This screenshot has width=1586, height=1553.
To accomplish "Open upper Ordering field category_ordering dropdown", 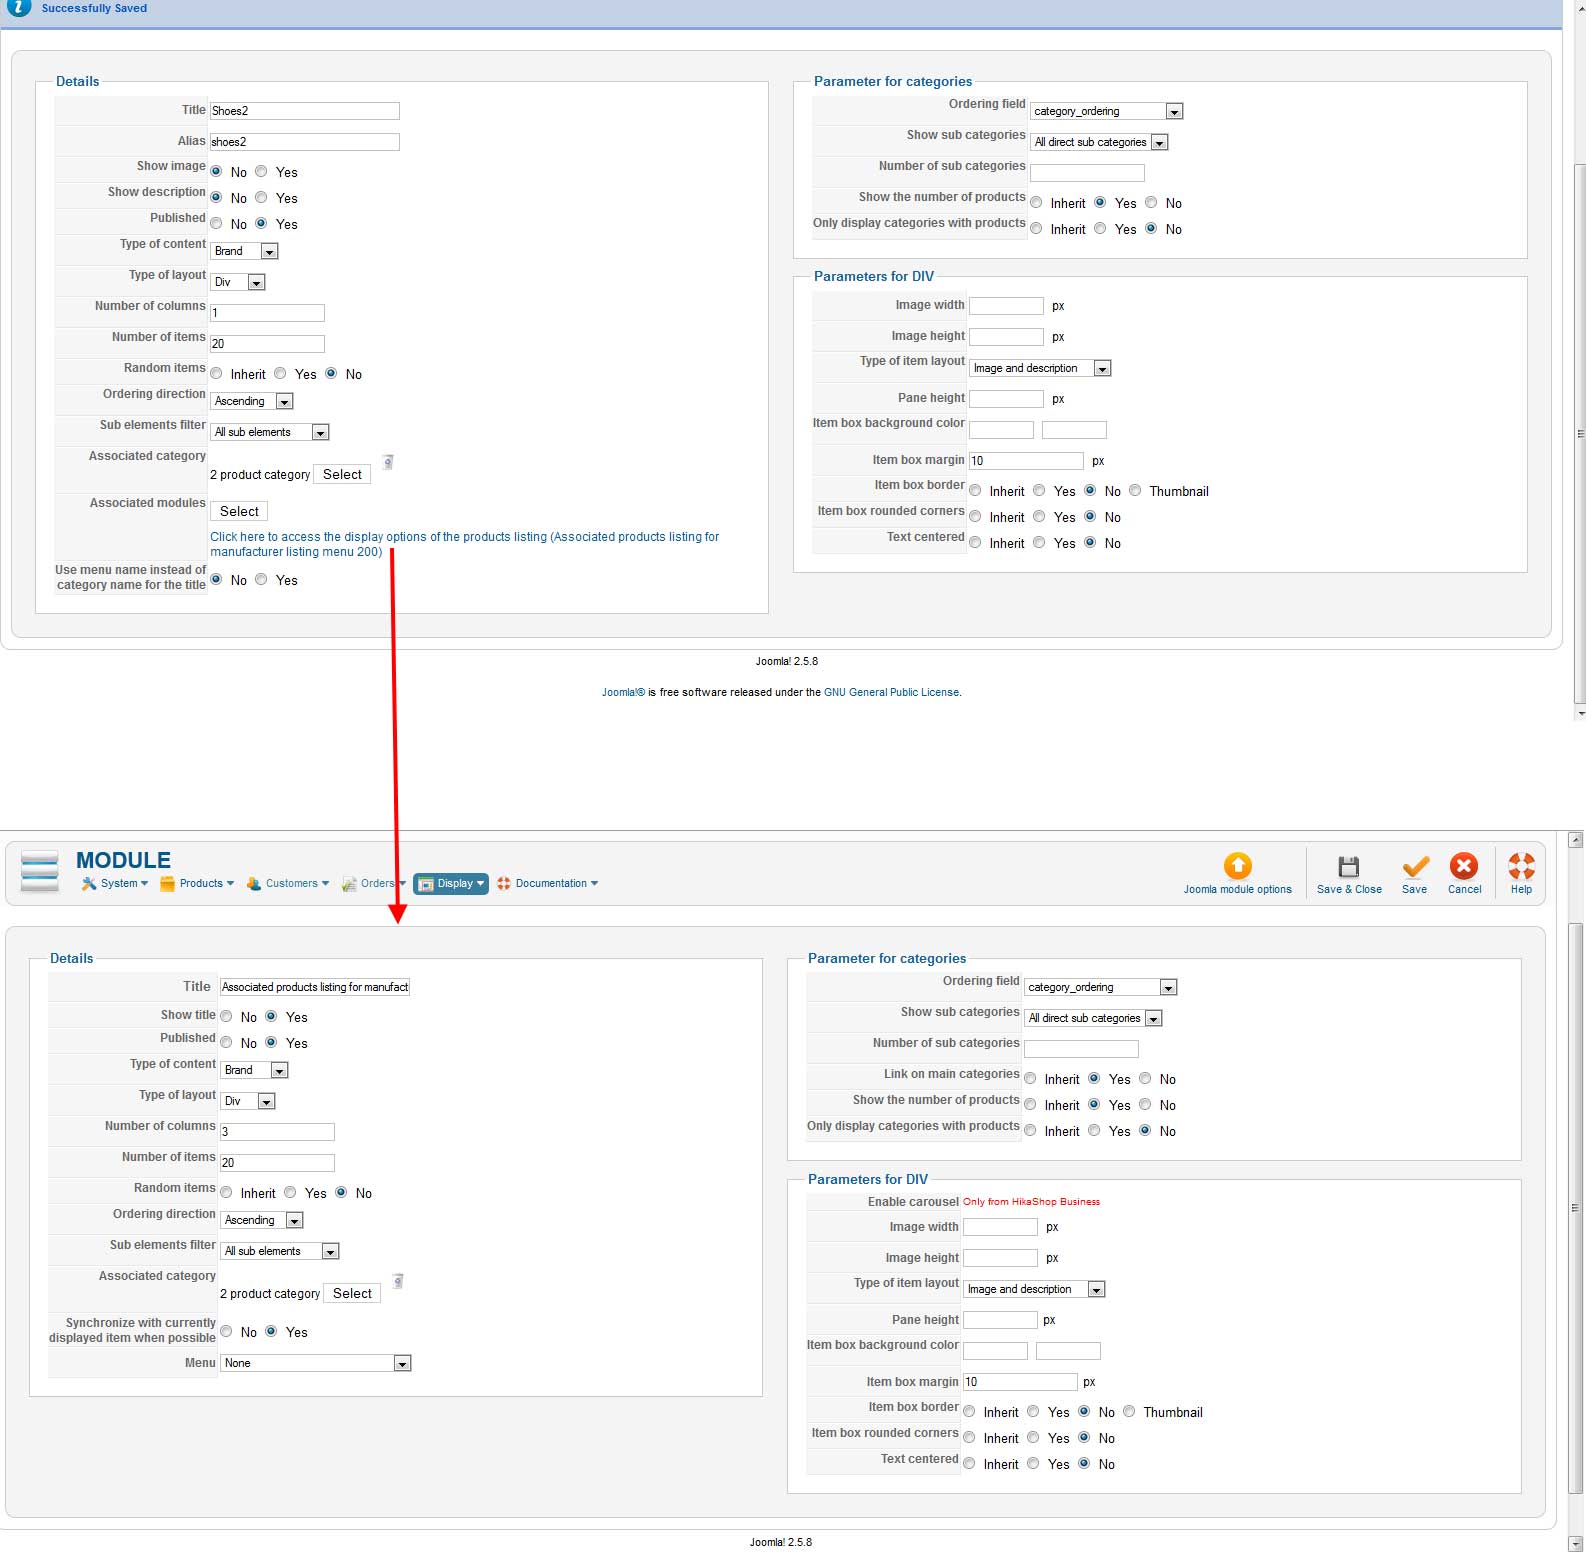I will [1107, 111].
